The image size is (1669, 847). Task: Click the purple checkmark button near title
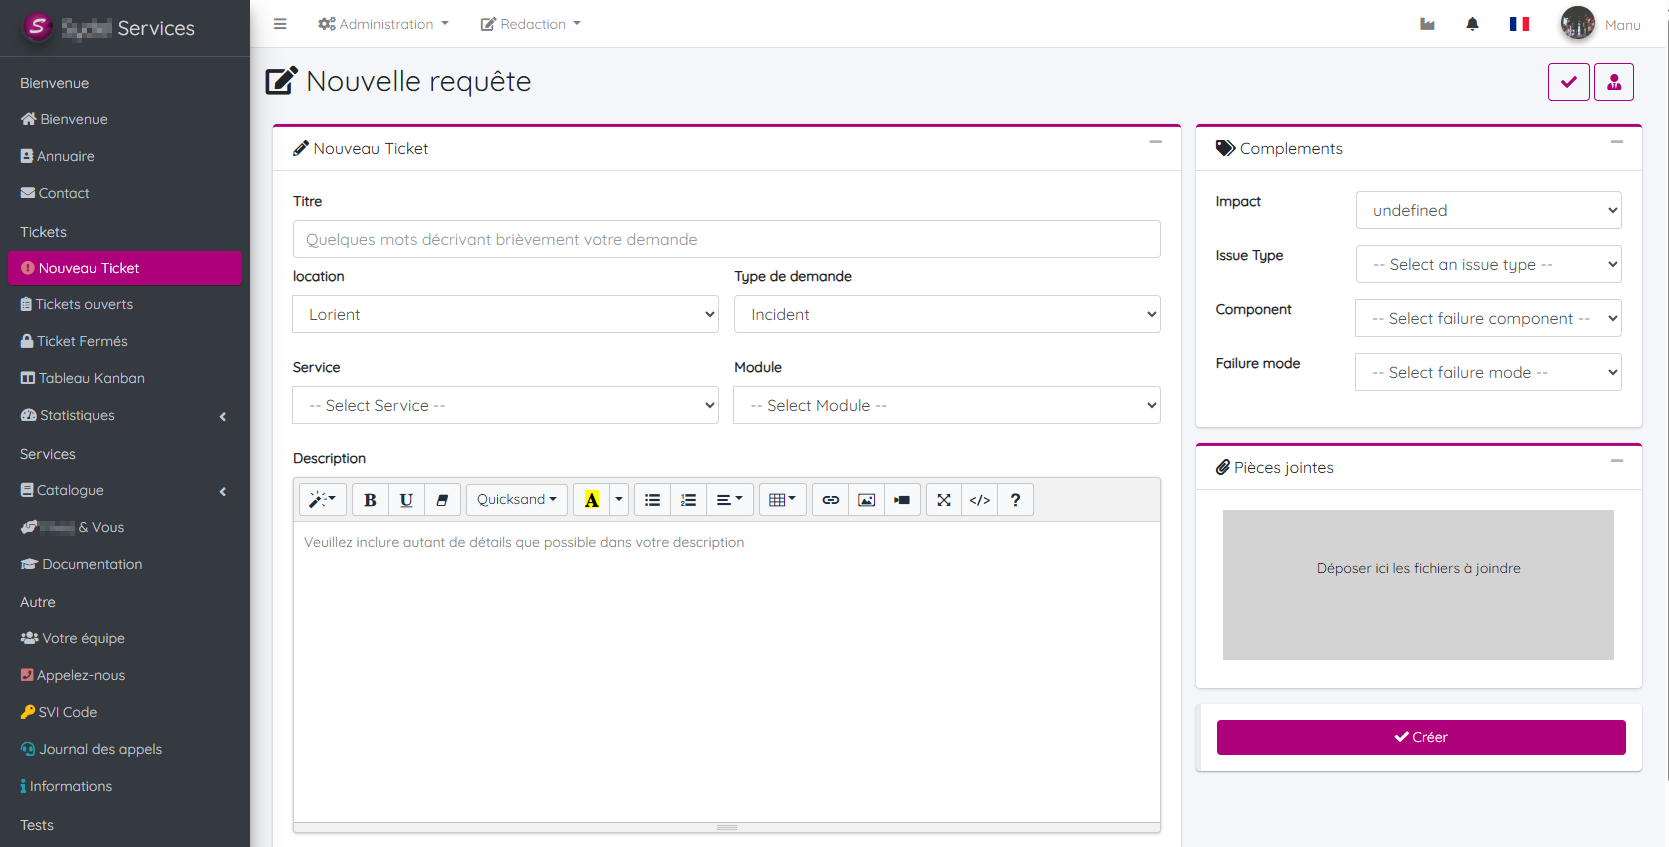click(x=1568, y=82)
